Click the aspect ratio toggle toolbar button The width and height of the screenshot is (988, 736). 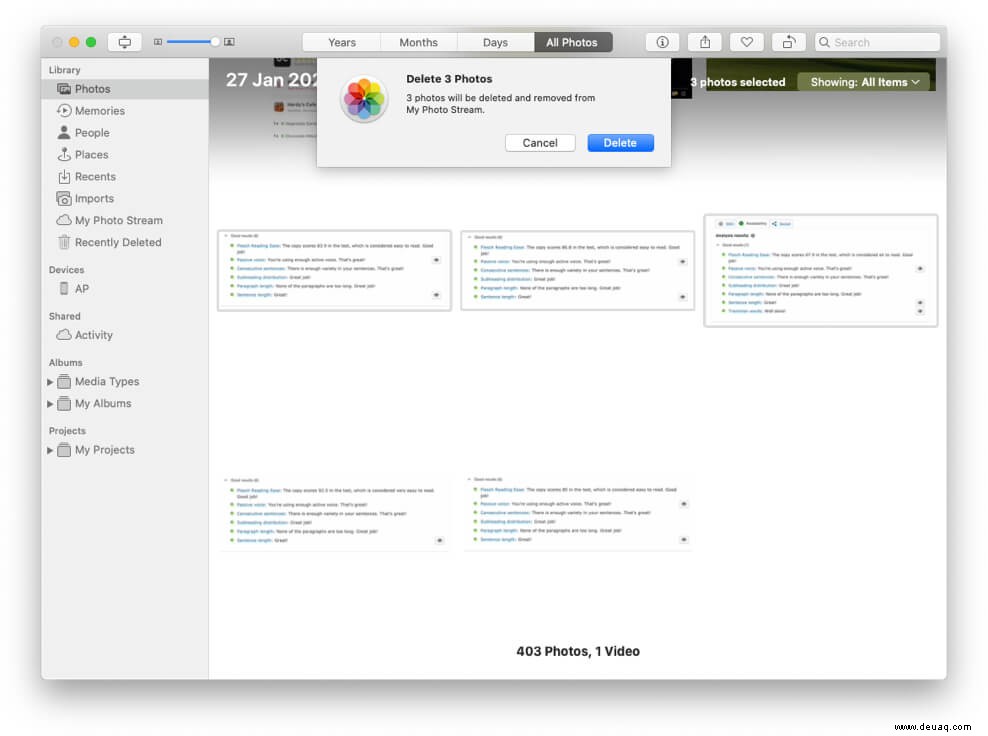(125, 42)
